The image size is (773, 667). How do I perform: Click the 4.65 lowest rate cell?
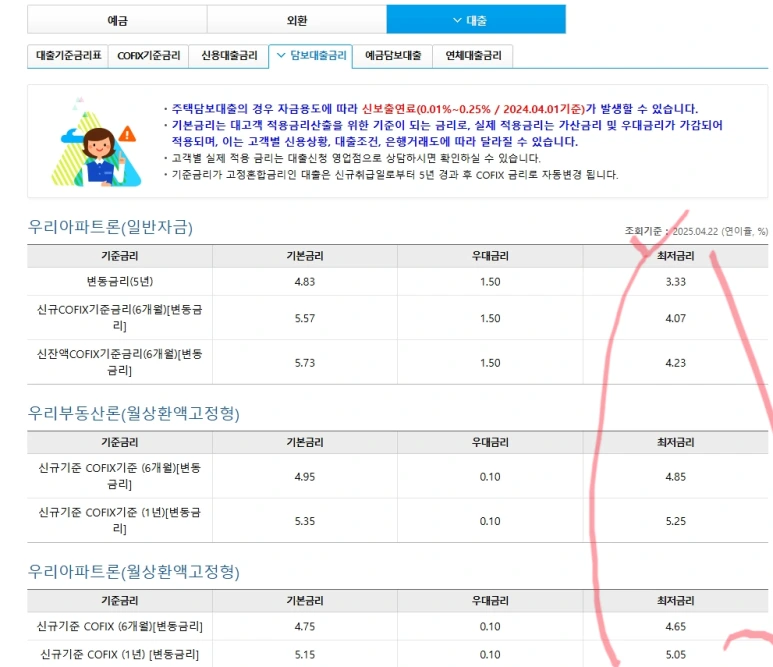[675, 627]
